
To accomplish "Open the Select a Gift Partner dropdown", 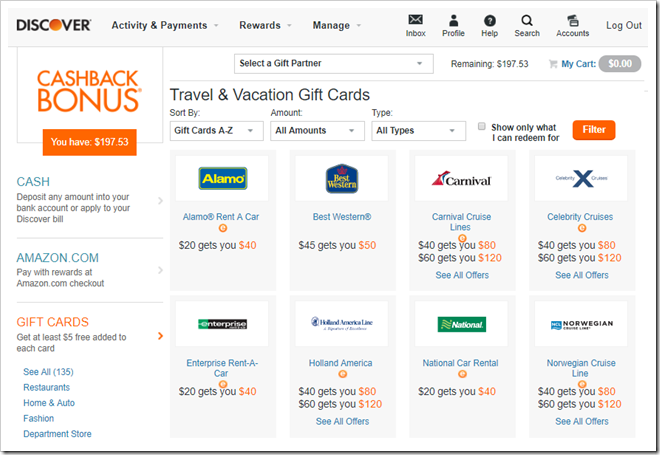I will coord(333,64).
